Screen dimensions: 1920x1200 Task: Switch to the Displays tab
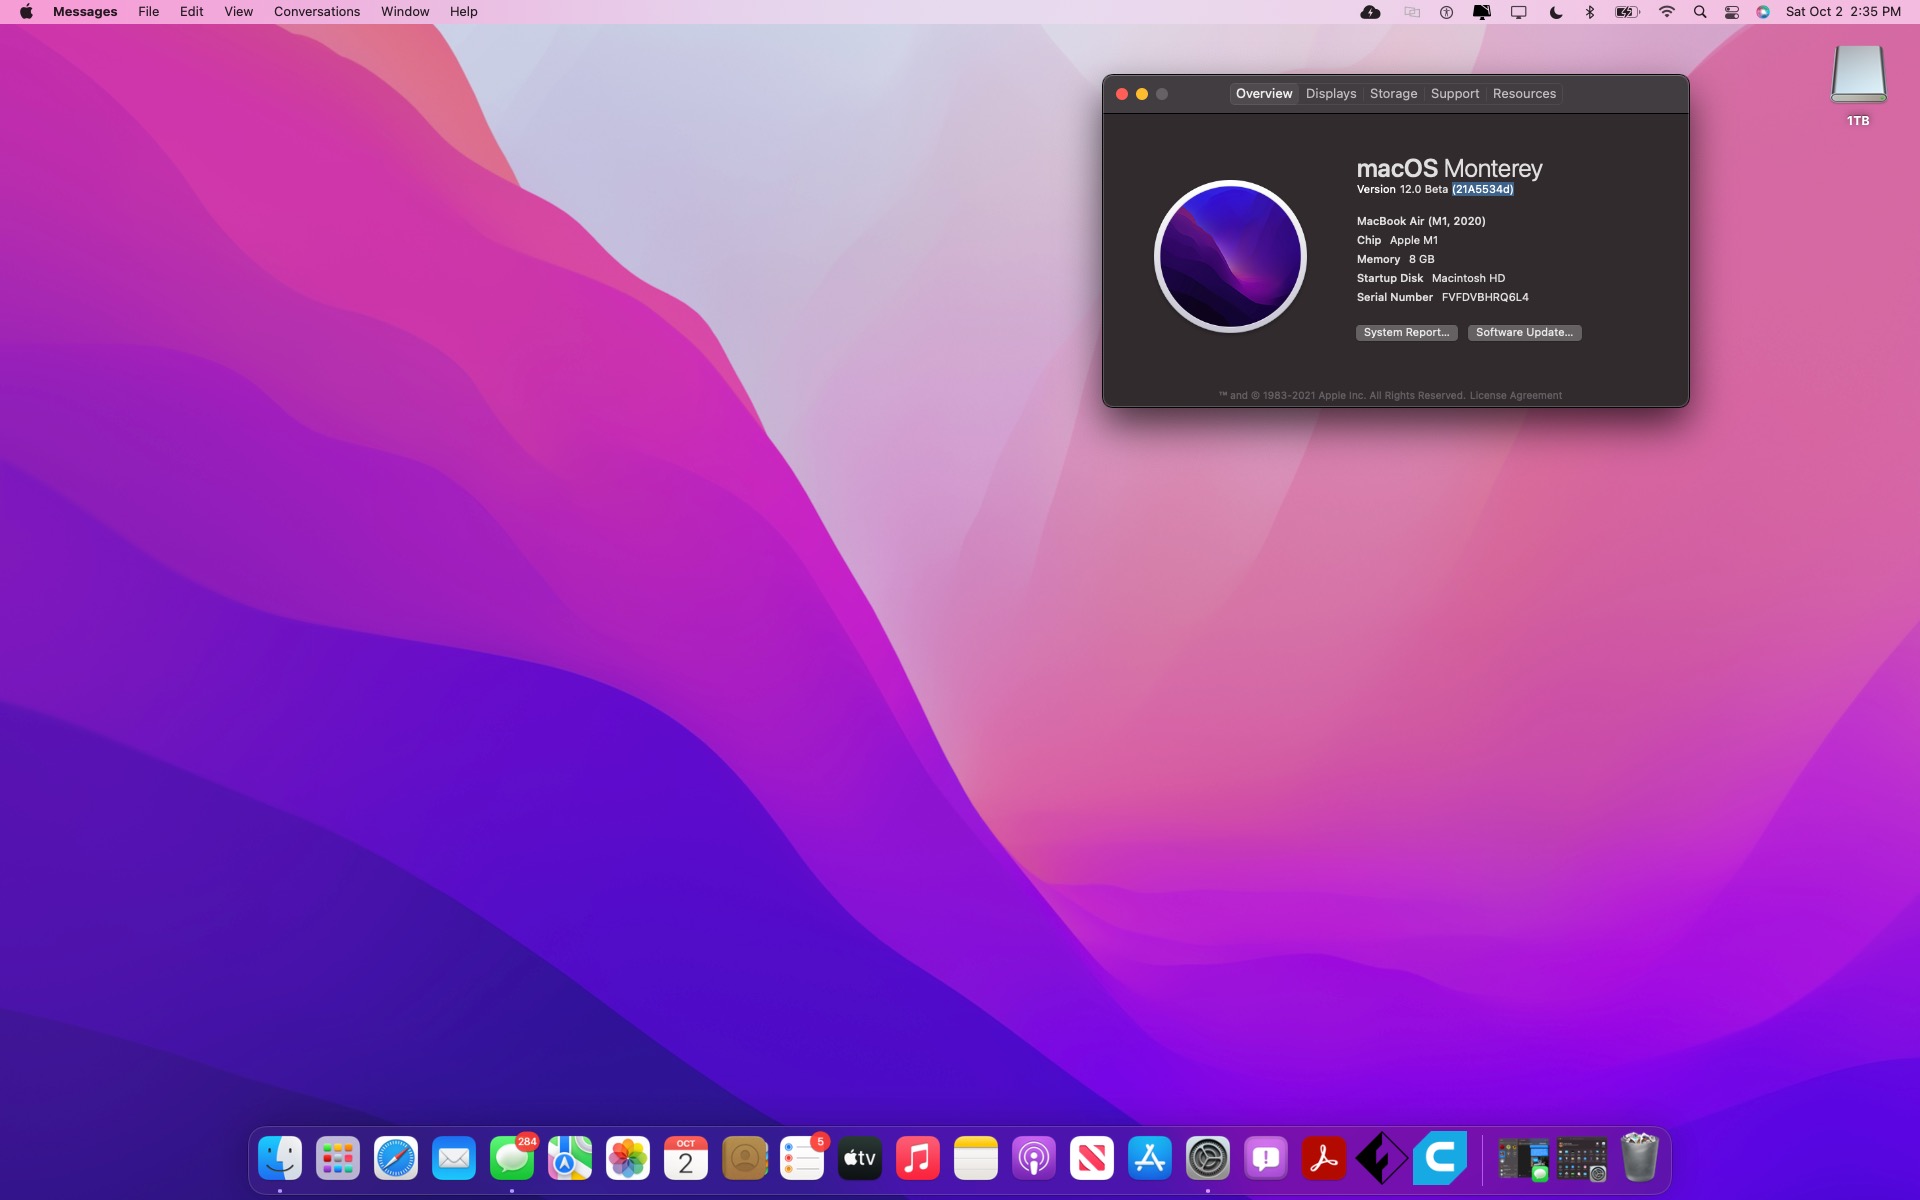point(1331,94)
